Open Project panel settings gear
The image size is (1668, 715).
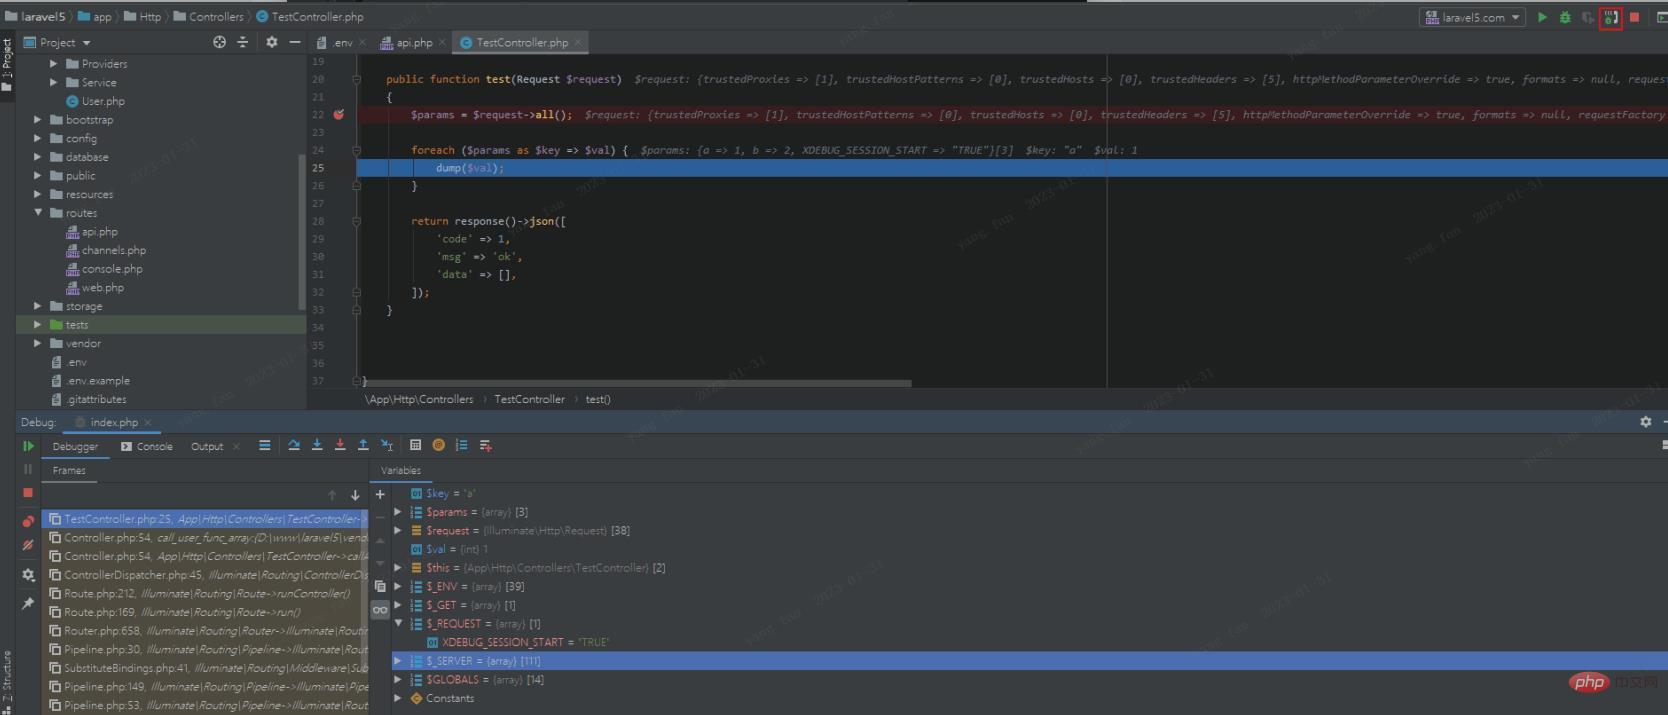271,42
